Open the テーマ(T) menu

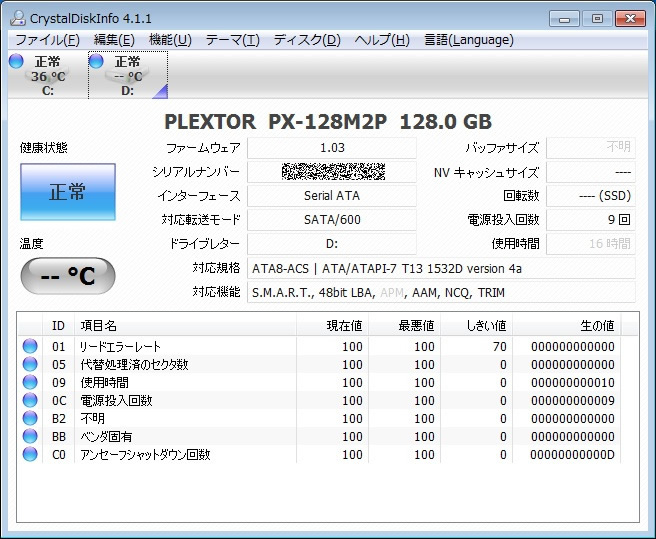coord(233,40)
